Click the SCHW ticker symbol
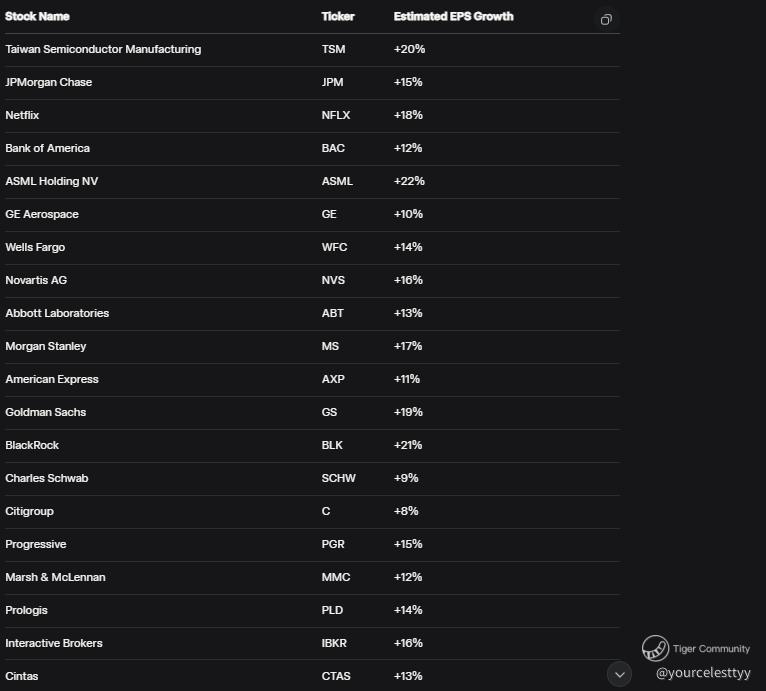The image size is (766, 691). tap(338, 478)
